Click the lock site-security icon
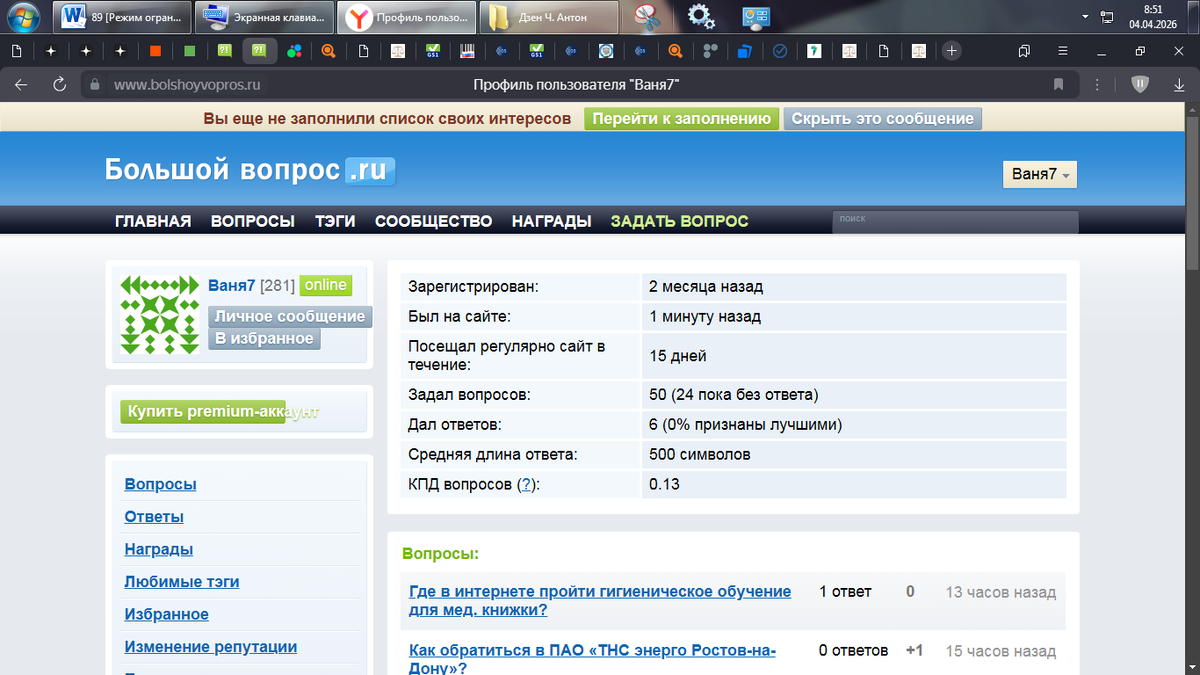 click(x=96, y=85)
